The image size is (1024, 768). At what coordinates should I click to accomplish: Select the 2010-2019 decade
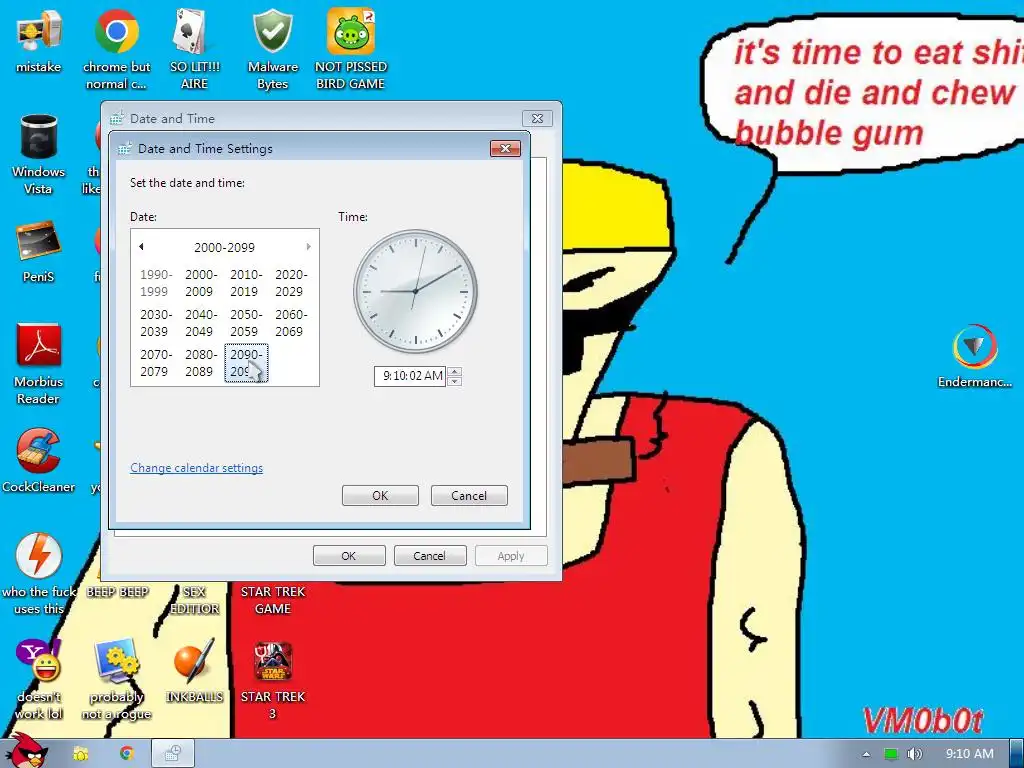[246, 283]
